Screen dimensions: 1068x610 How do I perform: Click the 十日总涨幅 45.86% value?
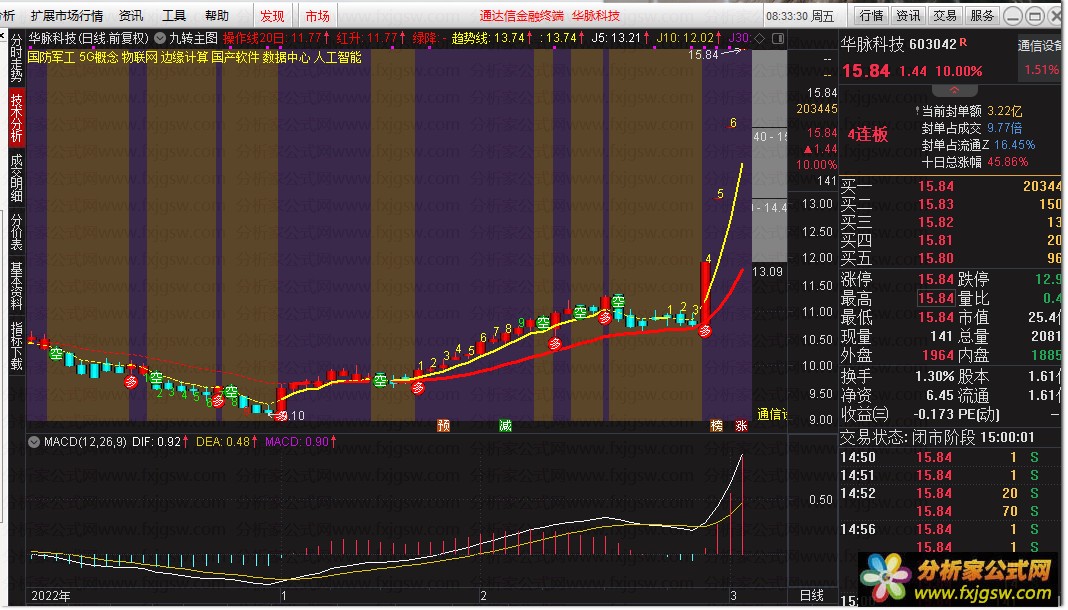click(x=1009, y=162)
